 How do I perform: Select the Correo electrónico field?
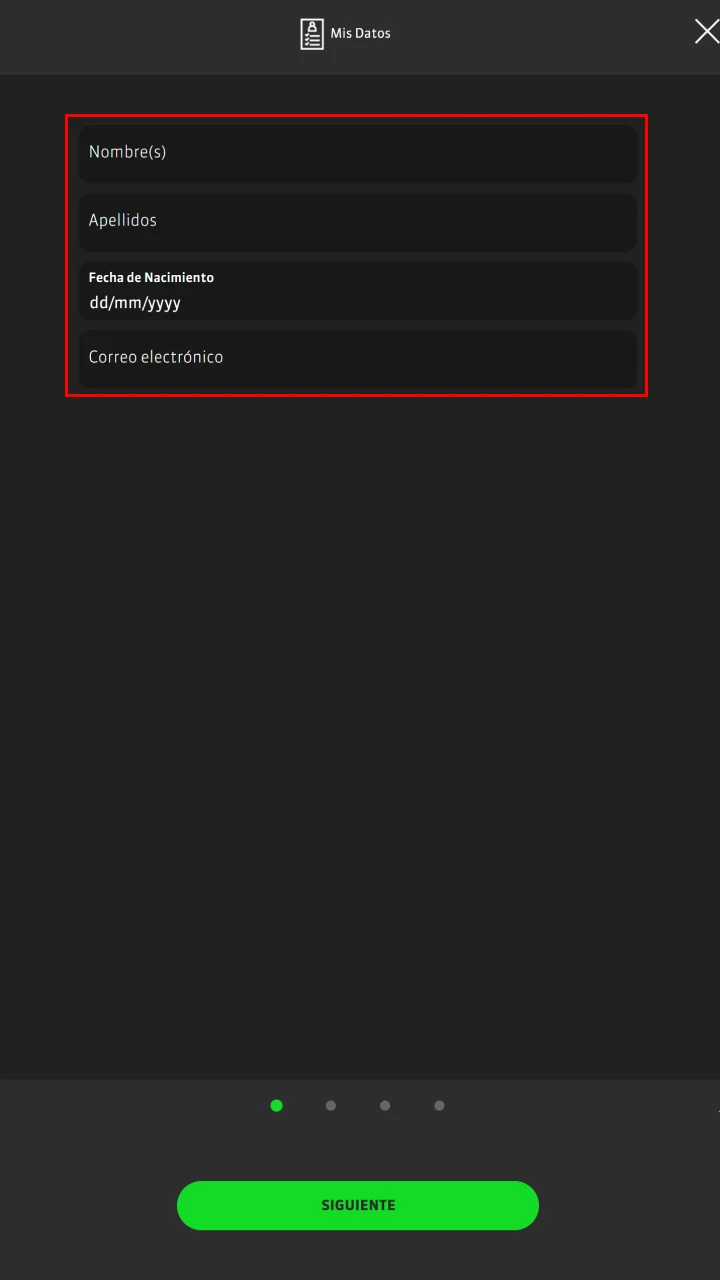[x=358, y=358]
